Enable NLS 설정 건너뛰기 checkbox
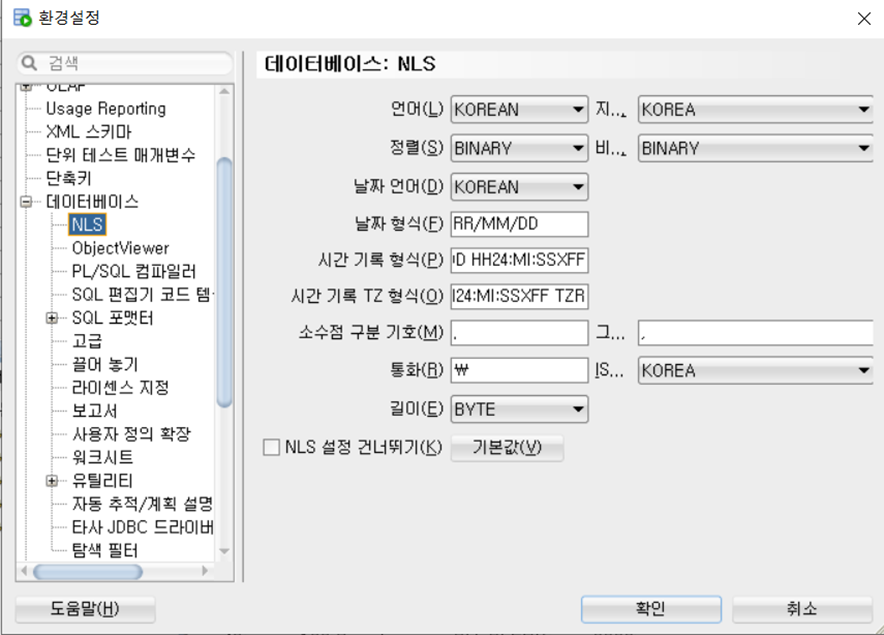Viewport: 884px width, 635px height. point(271,447)
